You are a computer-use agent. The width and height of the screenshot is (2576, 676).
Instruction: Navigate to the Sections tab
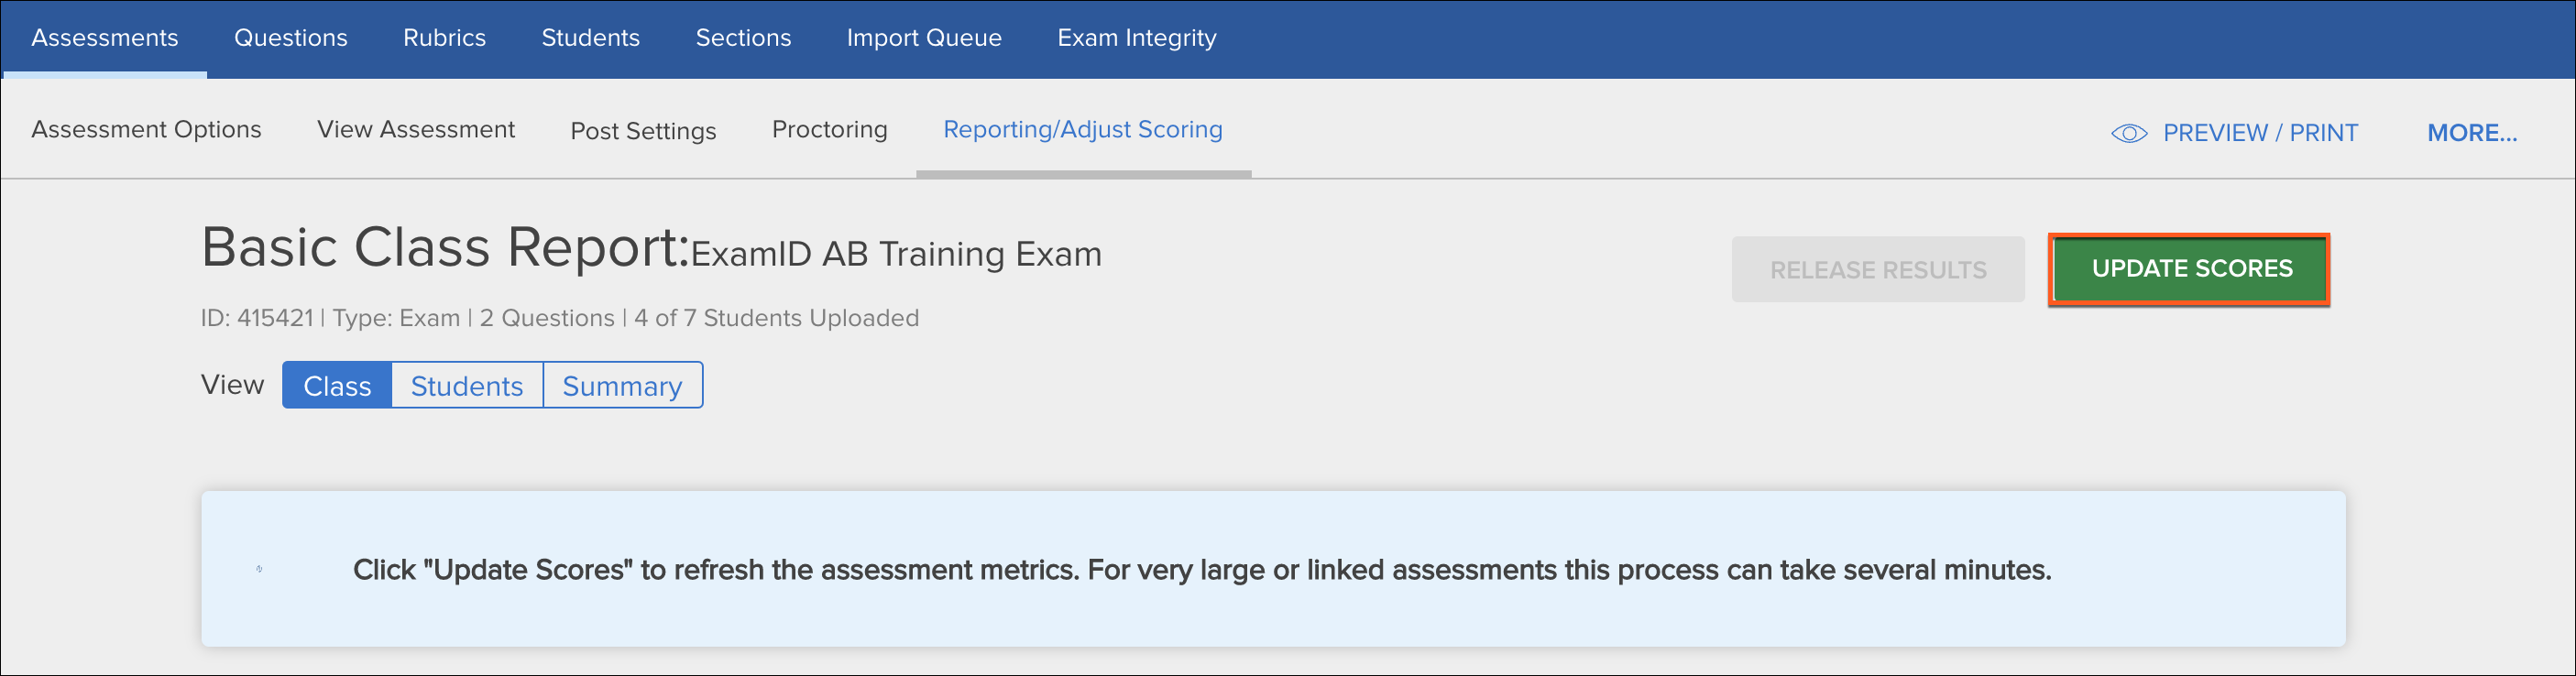point(743,38)
